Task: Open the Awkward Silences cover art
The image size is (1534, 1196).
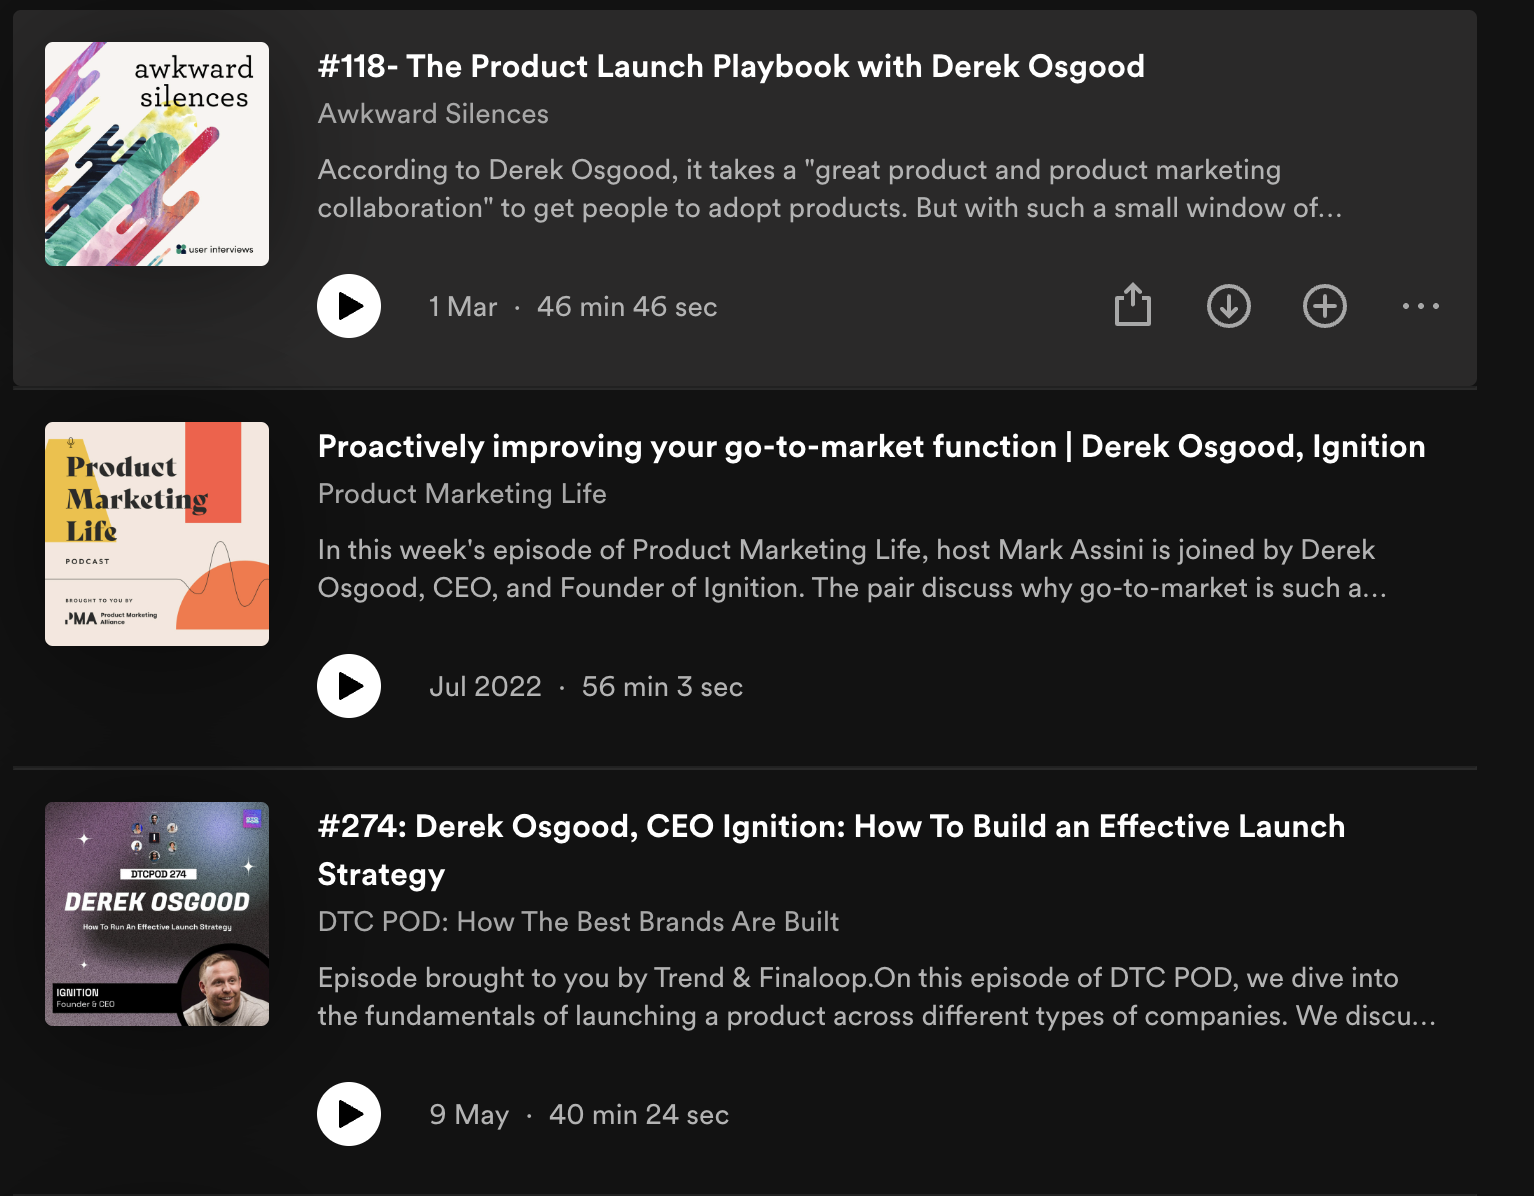Action: point(157,154)
